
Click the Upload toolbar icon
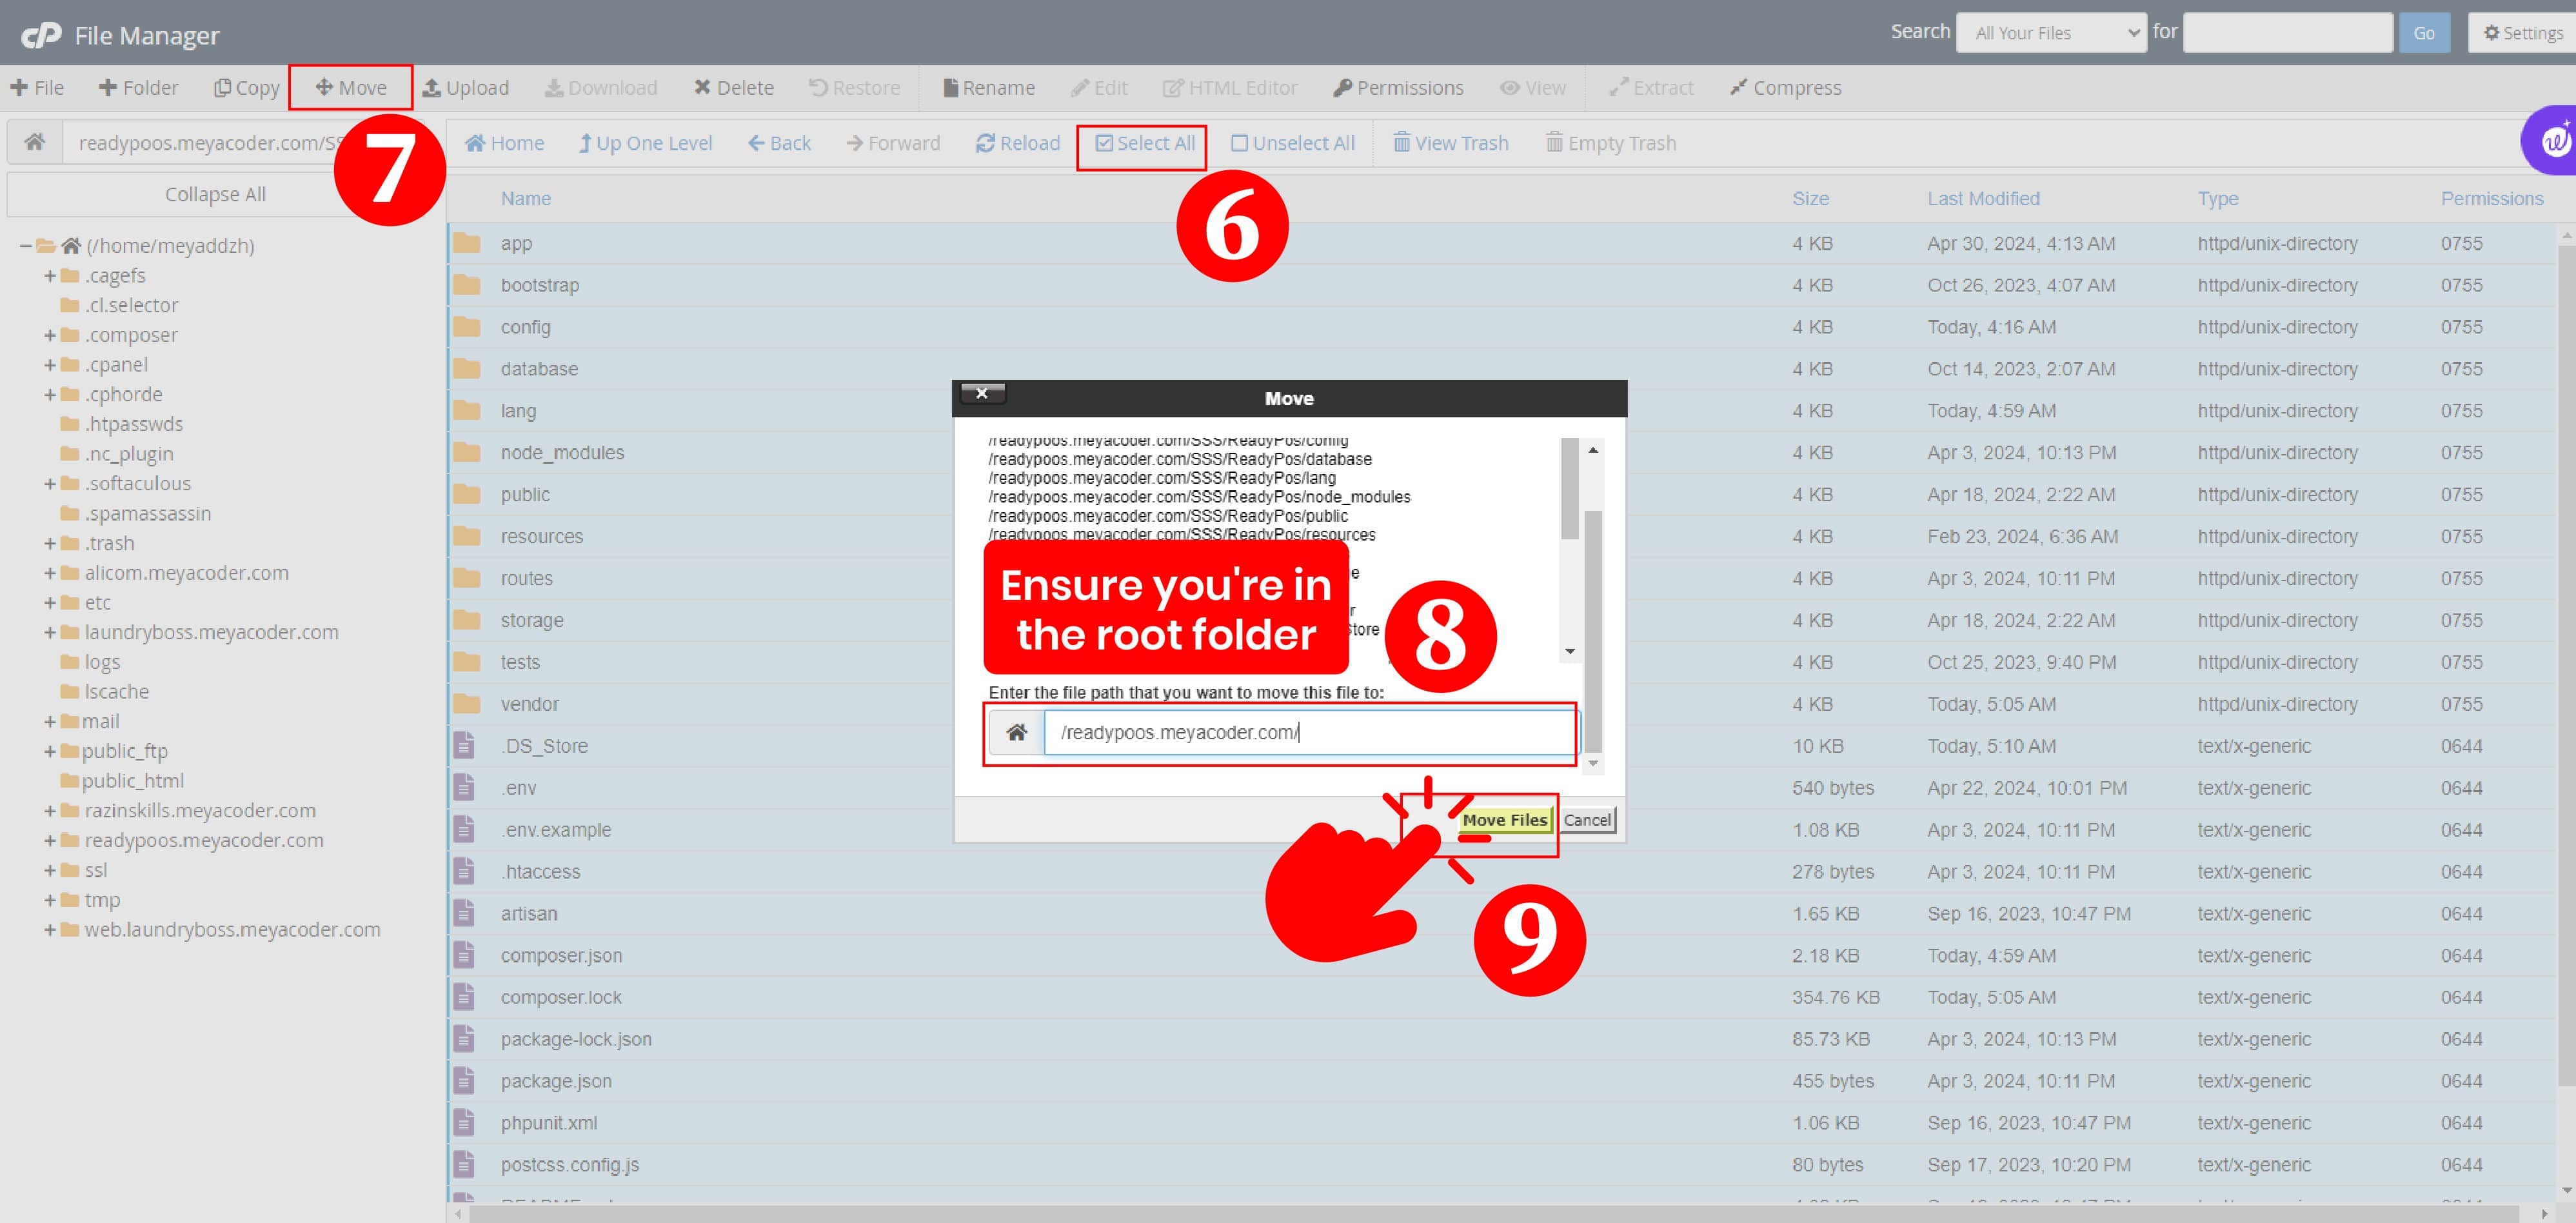tap(432, 88)
